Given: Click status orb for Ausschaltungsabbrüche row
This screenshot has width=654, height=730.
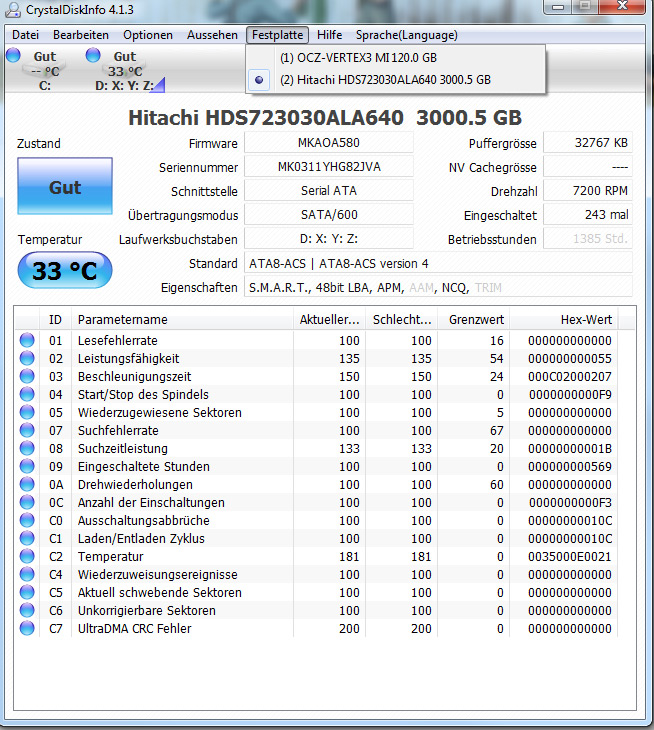Looking at the screenshot, I should click(x=27, y=520).
